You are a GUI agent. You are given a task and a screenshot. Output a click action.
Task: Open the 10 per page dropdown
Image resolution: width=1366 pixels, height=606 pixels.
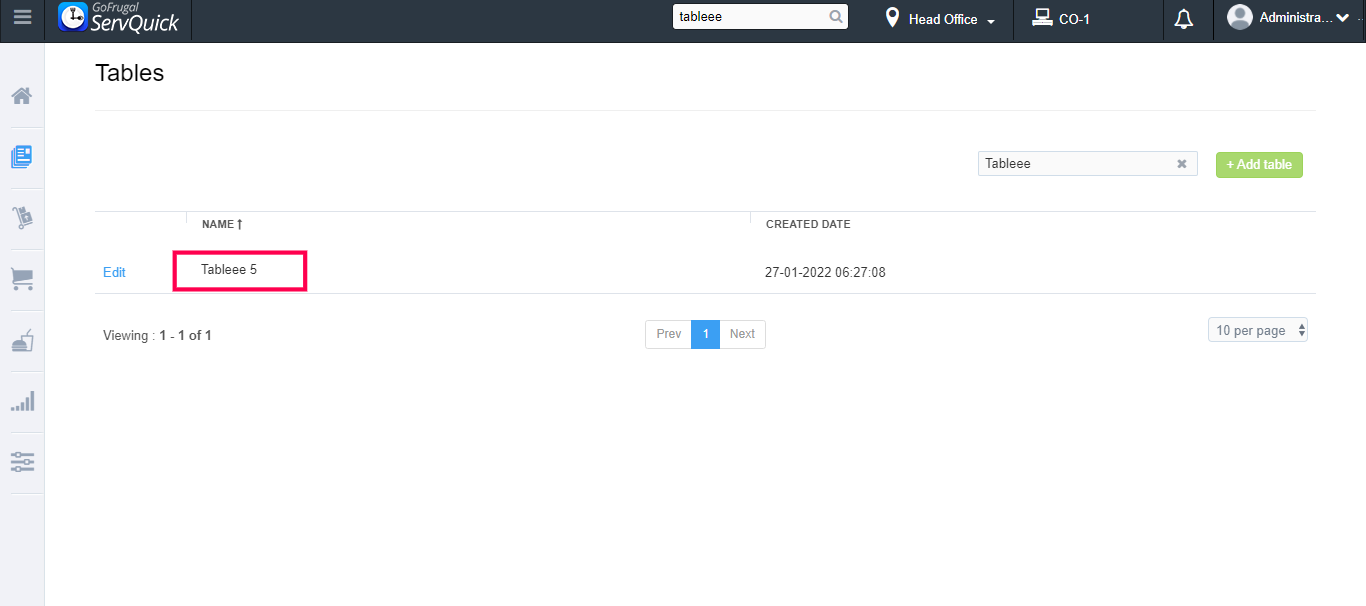(x=1258, y=330)
